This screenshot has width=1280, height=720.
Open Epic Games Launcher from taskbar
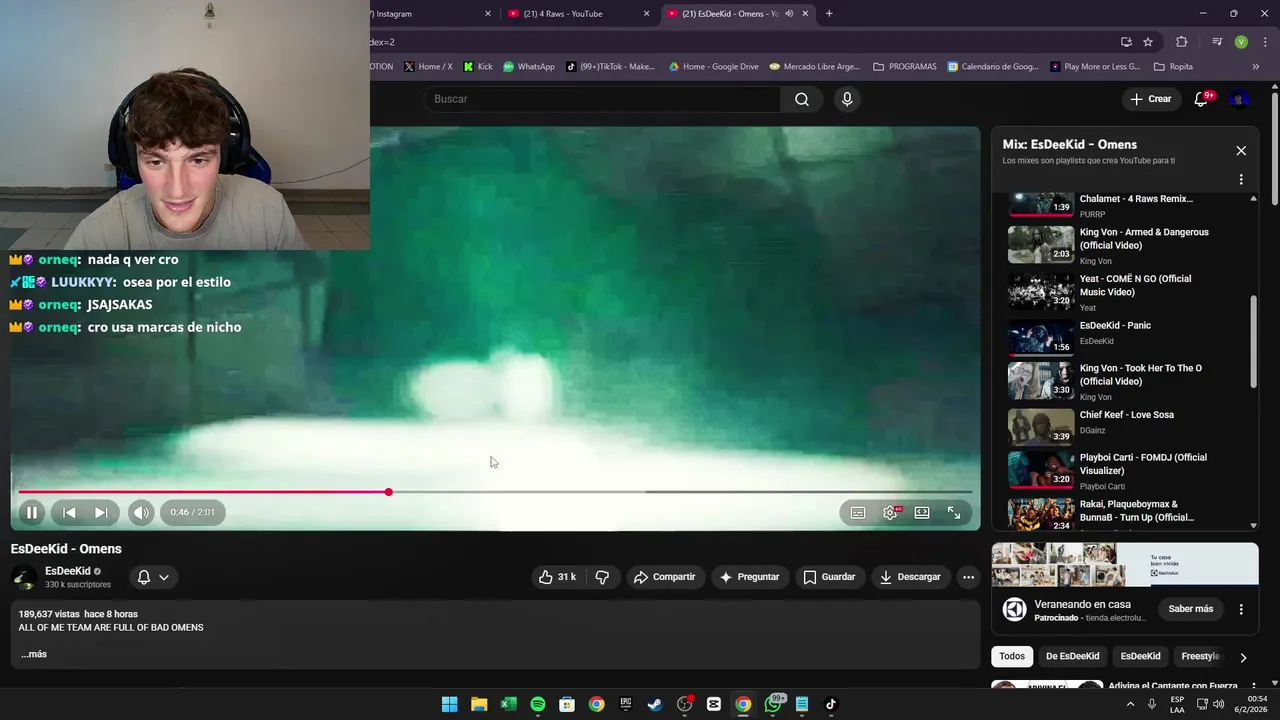[626, 704]
